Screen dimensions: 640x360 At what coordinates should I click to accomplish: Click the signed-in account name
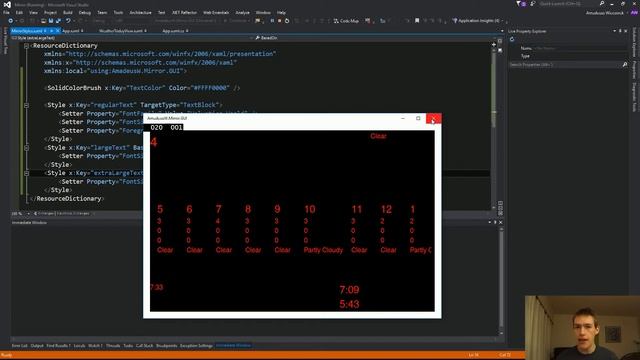[x=604, y=13]
